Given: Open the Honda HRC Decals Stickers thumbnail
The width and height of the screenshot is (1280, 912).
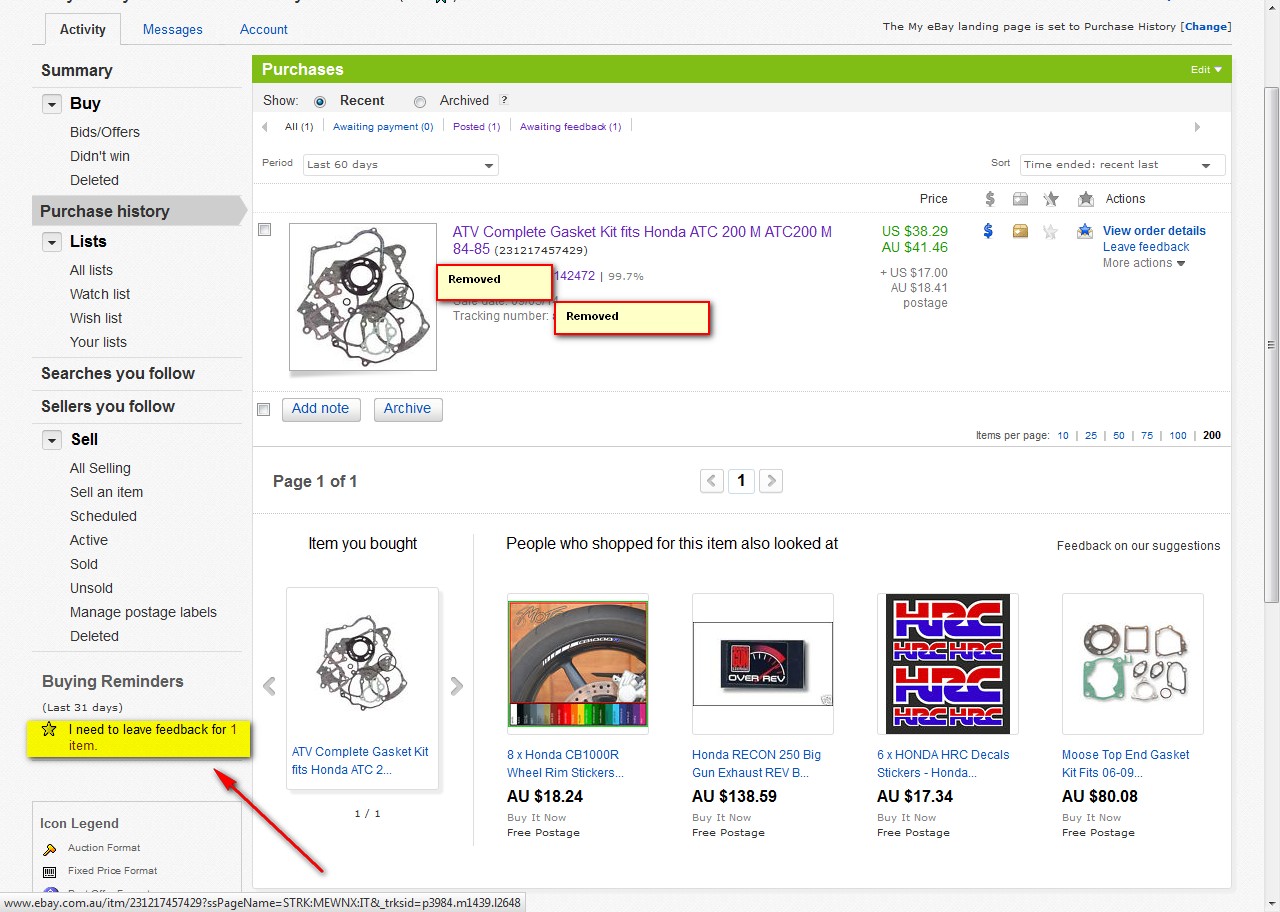Looking at the screenshot, I should tap(947, 664).
